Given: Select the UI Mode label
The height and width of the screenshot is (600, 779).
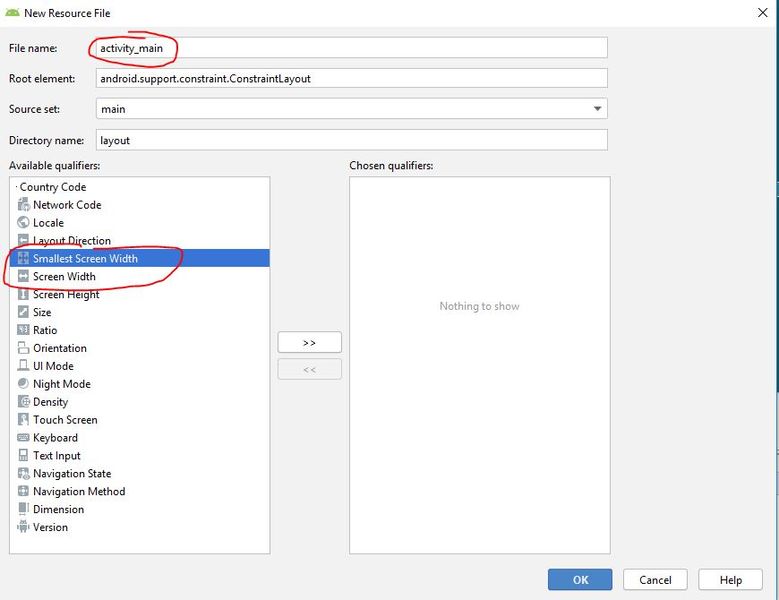Looking at the screenshot, I should coord(53,366).
